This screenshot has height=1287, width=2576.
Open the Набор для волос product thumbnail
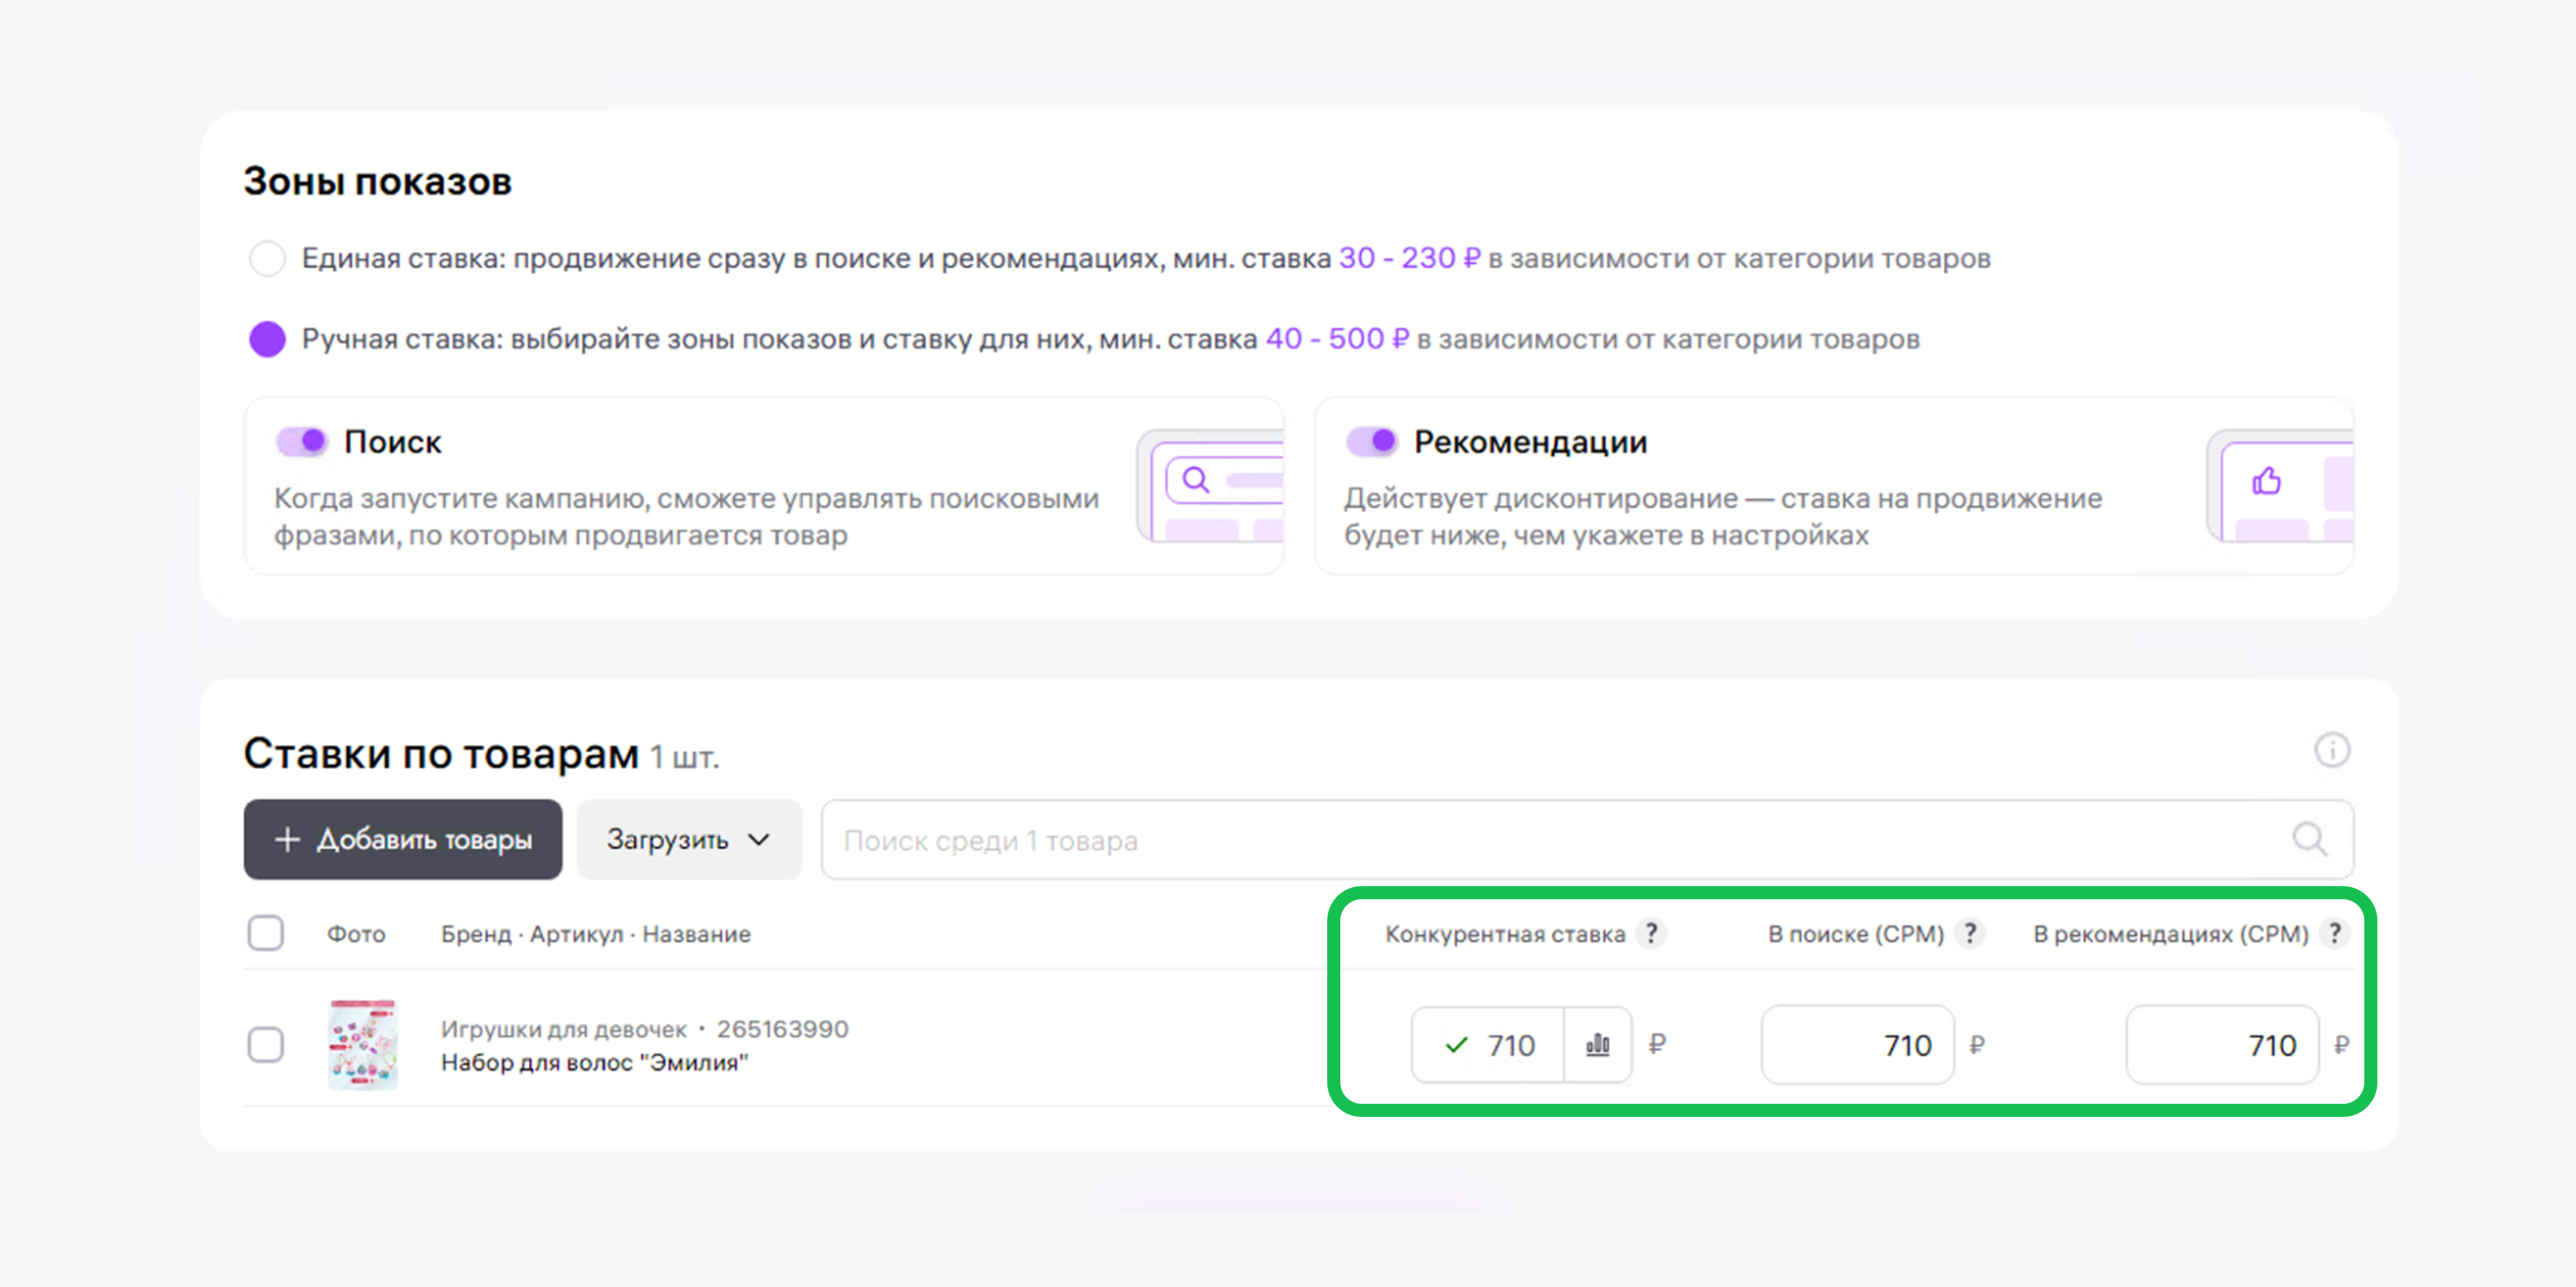coord(363,1044)
